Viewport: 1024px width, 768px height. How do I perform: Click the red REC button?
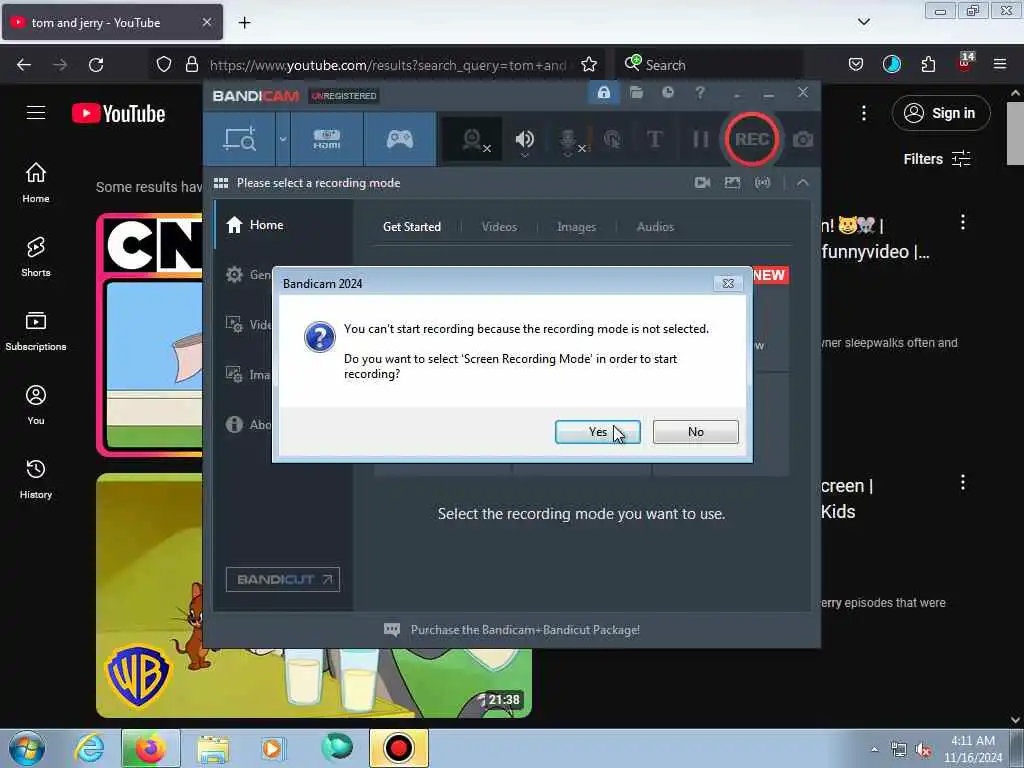[x=752, y=139]
